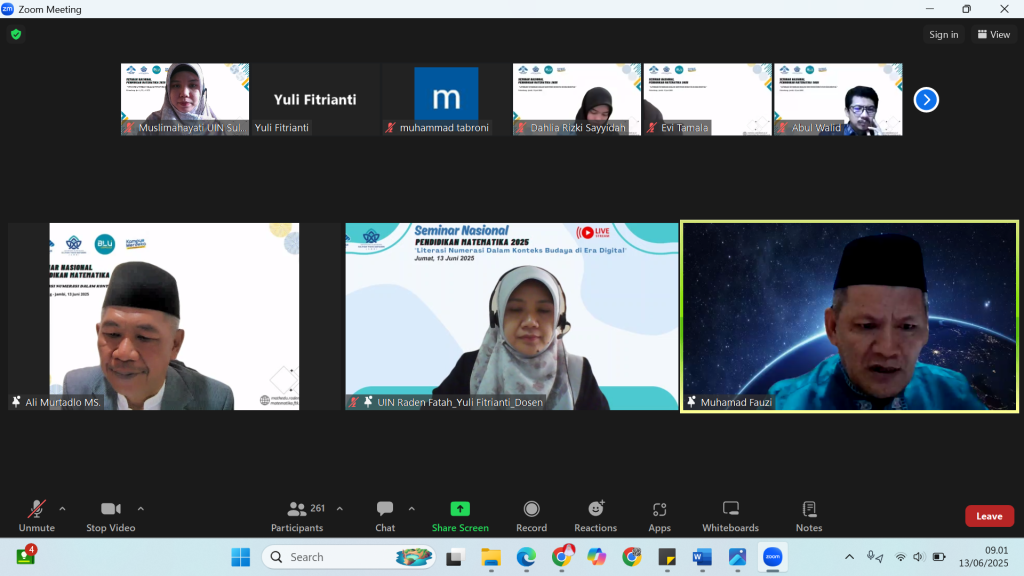Stop the video camera
This screenshot has width=1024, height=576.
click(110, 515)
